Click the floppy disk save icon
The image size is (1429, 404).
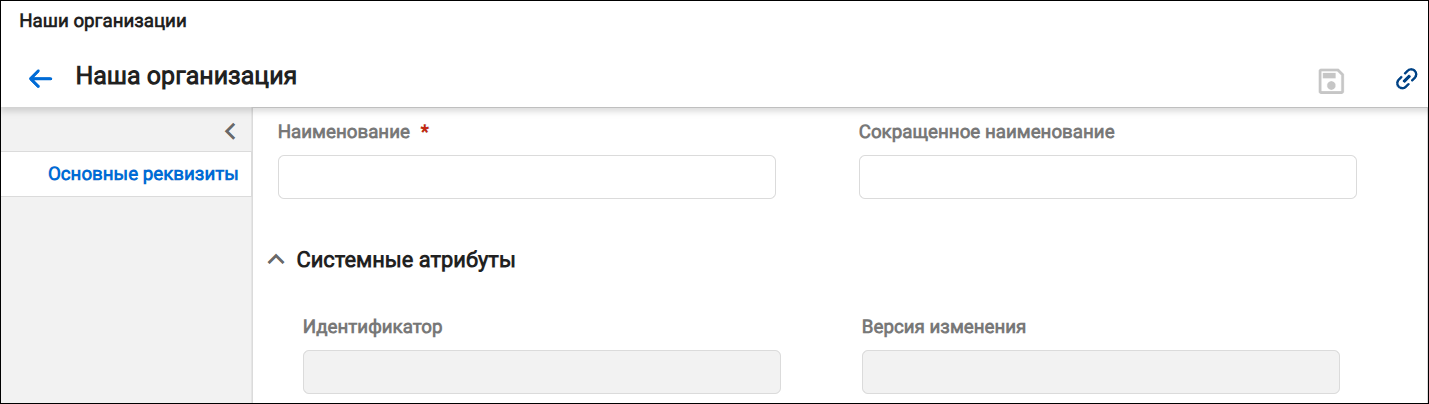point(1331,81)
